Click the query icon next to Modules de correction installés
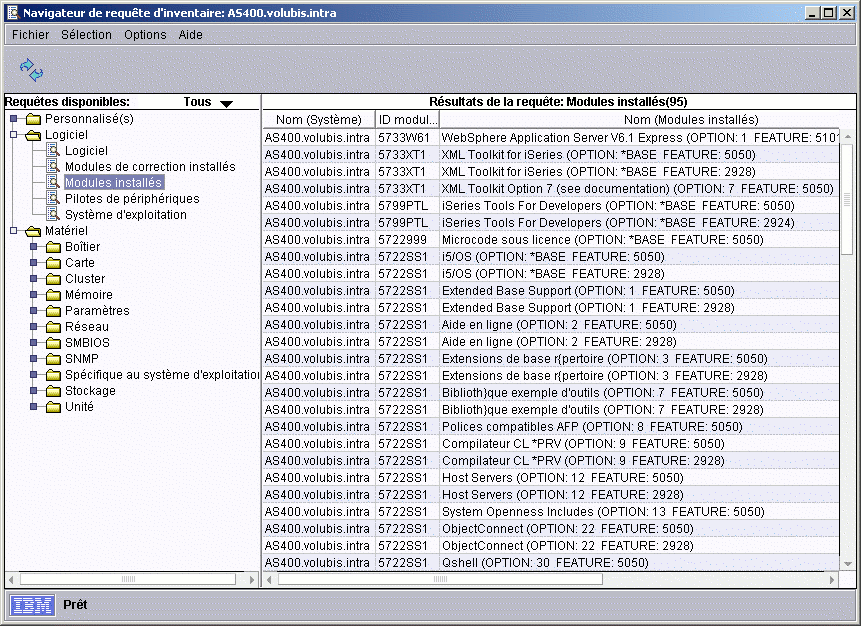This screenshot has width=861, height=626. point(53,166)
